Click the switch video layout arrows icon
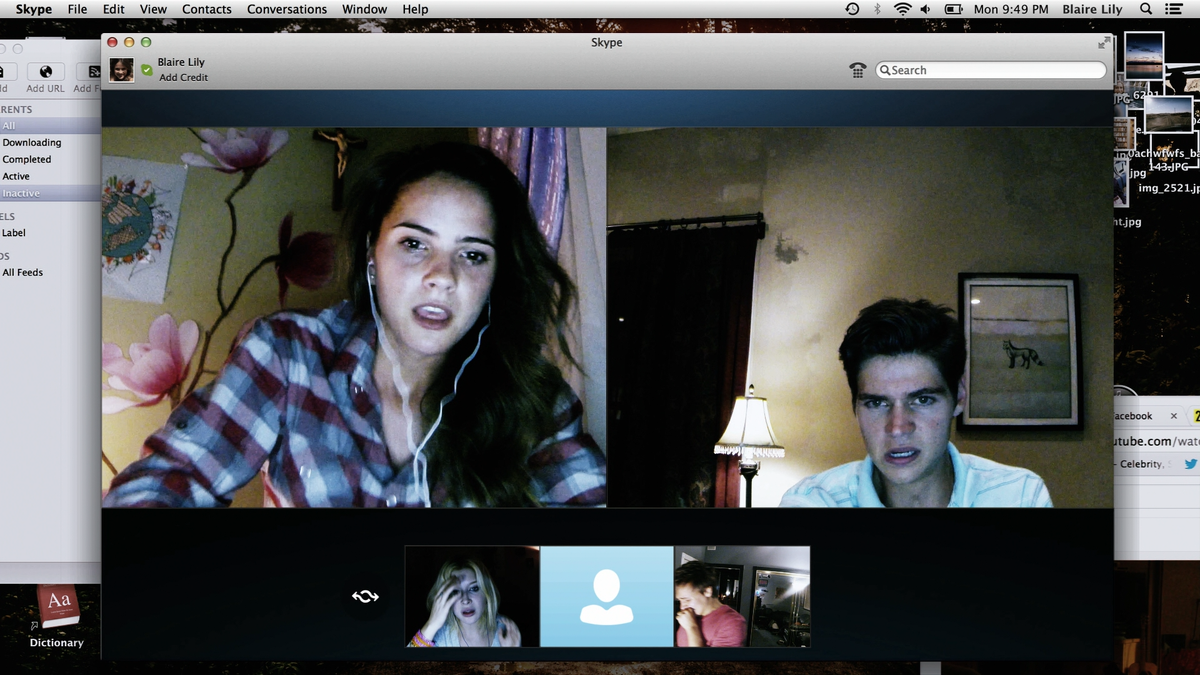 365,597
